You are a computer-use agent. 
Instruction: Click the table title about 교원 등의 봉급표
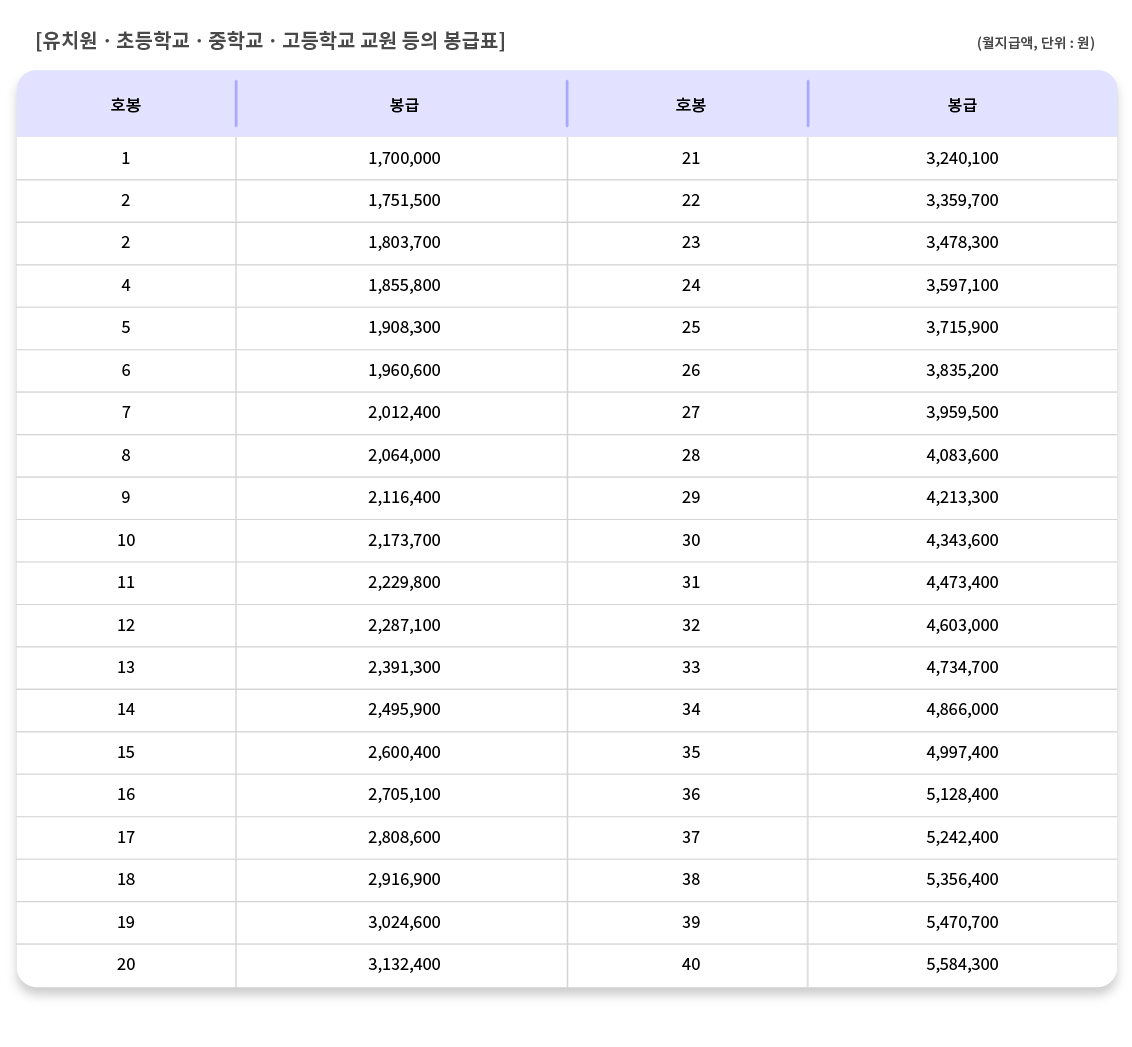pos(270,41)
